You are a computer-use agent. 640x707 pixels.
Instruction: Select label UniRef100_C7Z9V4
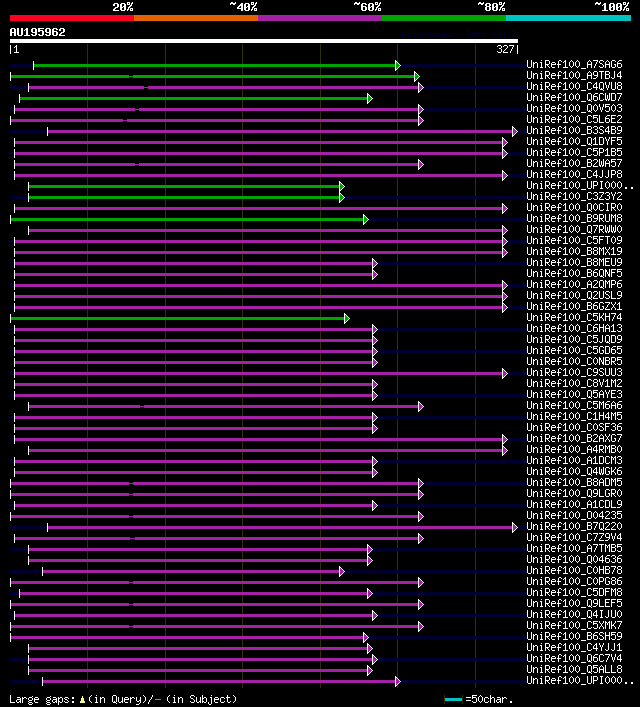tap(574, 537)
